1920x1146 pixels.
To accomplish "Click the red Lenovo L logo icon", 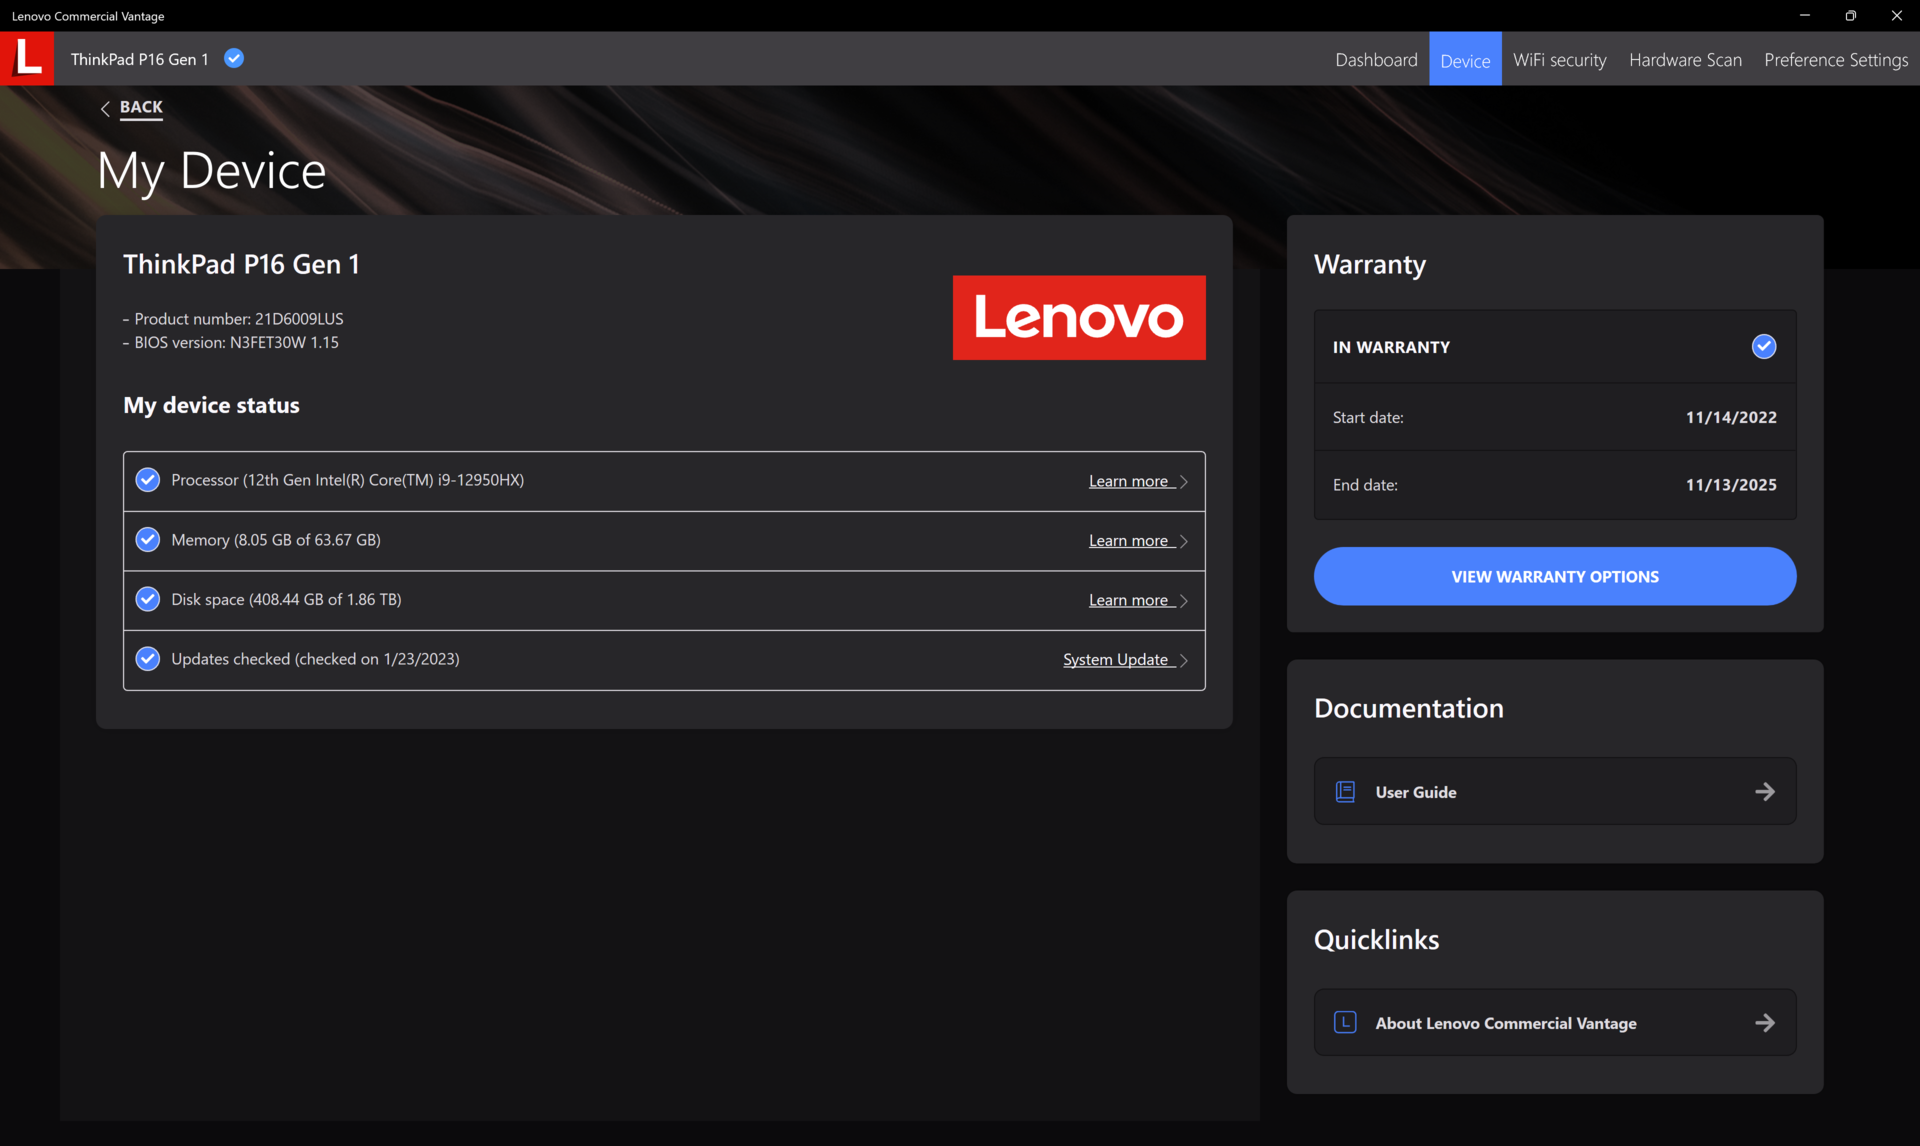I will 27,58.
